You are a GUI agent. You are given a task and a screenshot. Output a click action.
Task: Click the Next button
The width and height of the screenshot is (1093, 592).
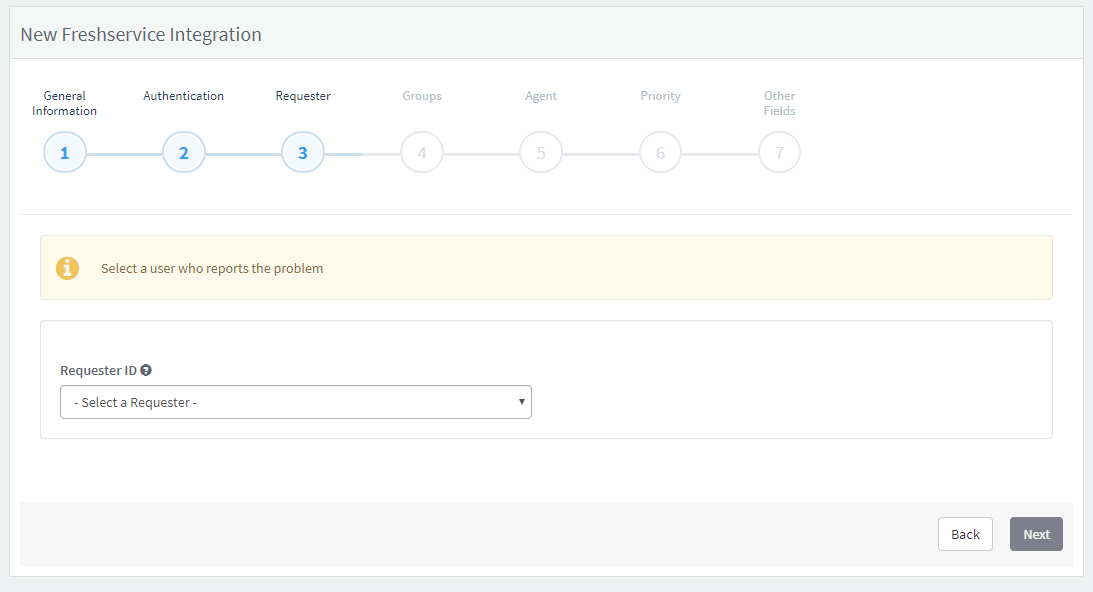point(1037,534)
